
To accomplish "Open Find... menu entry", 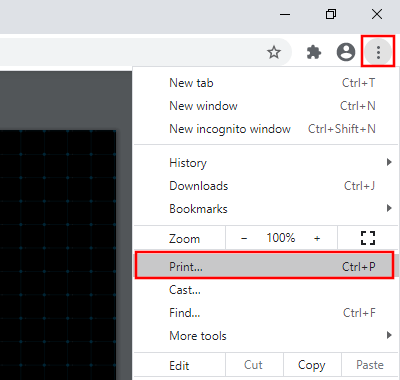I will pyautogui.click(x=266, y=313).
